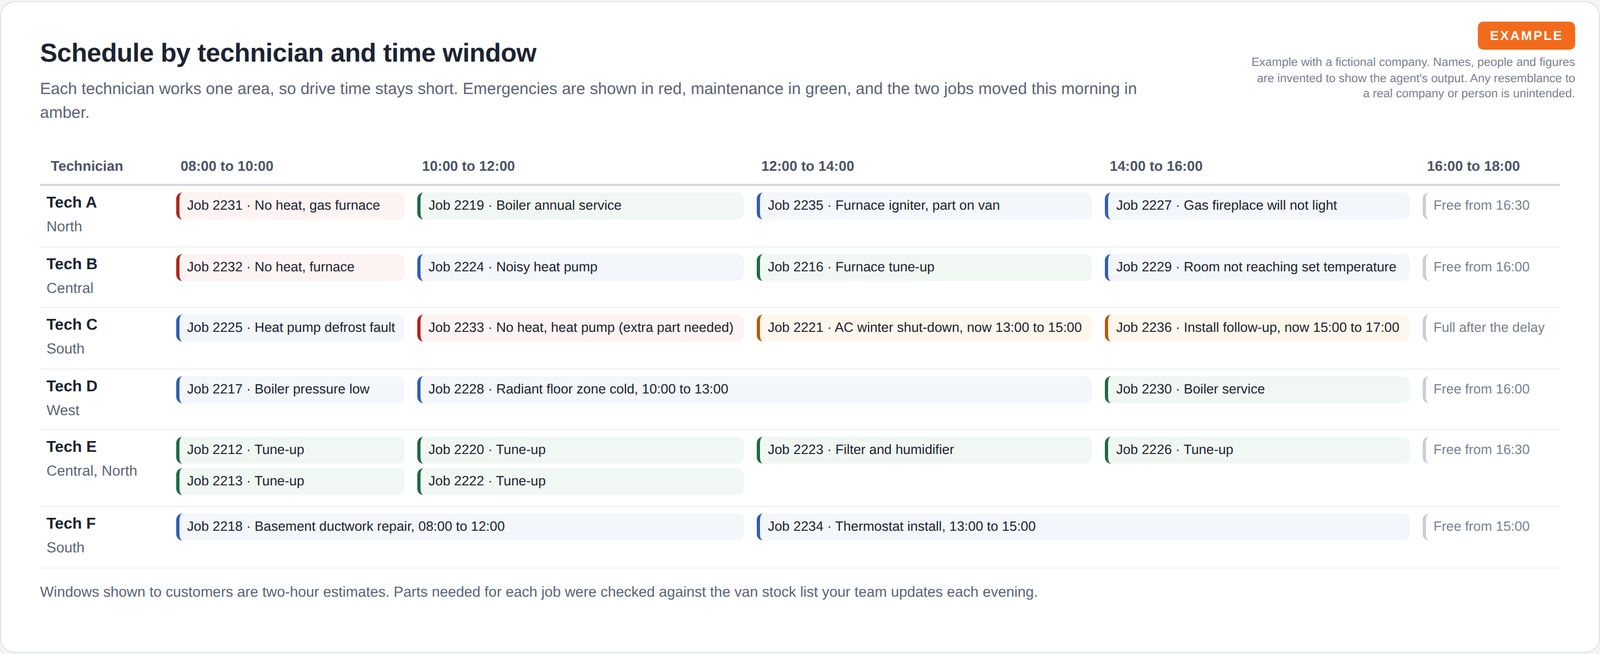Screen dimensions: 1600x654
Task: Click the West area label
Action: pyautogui.click(x=63, y=410)
